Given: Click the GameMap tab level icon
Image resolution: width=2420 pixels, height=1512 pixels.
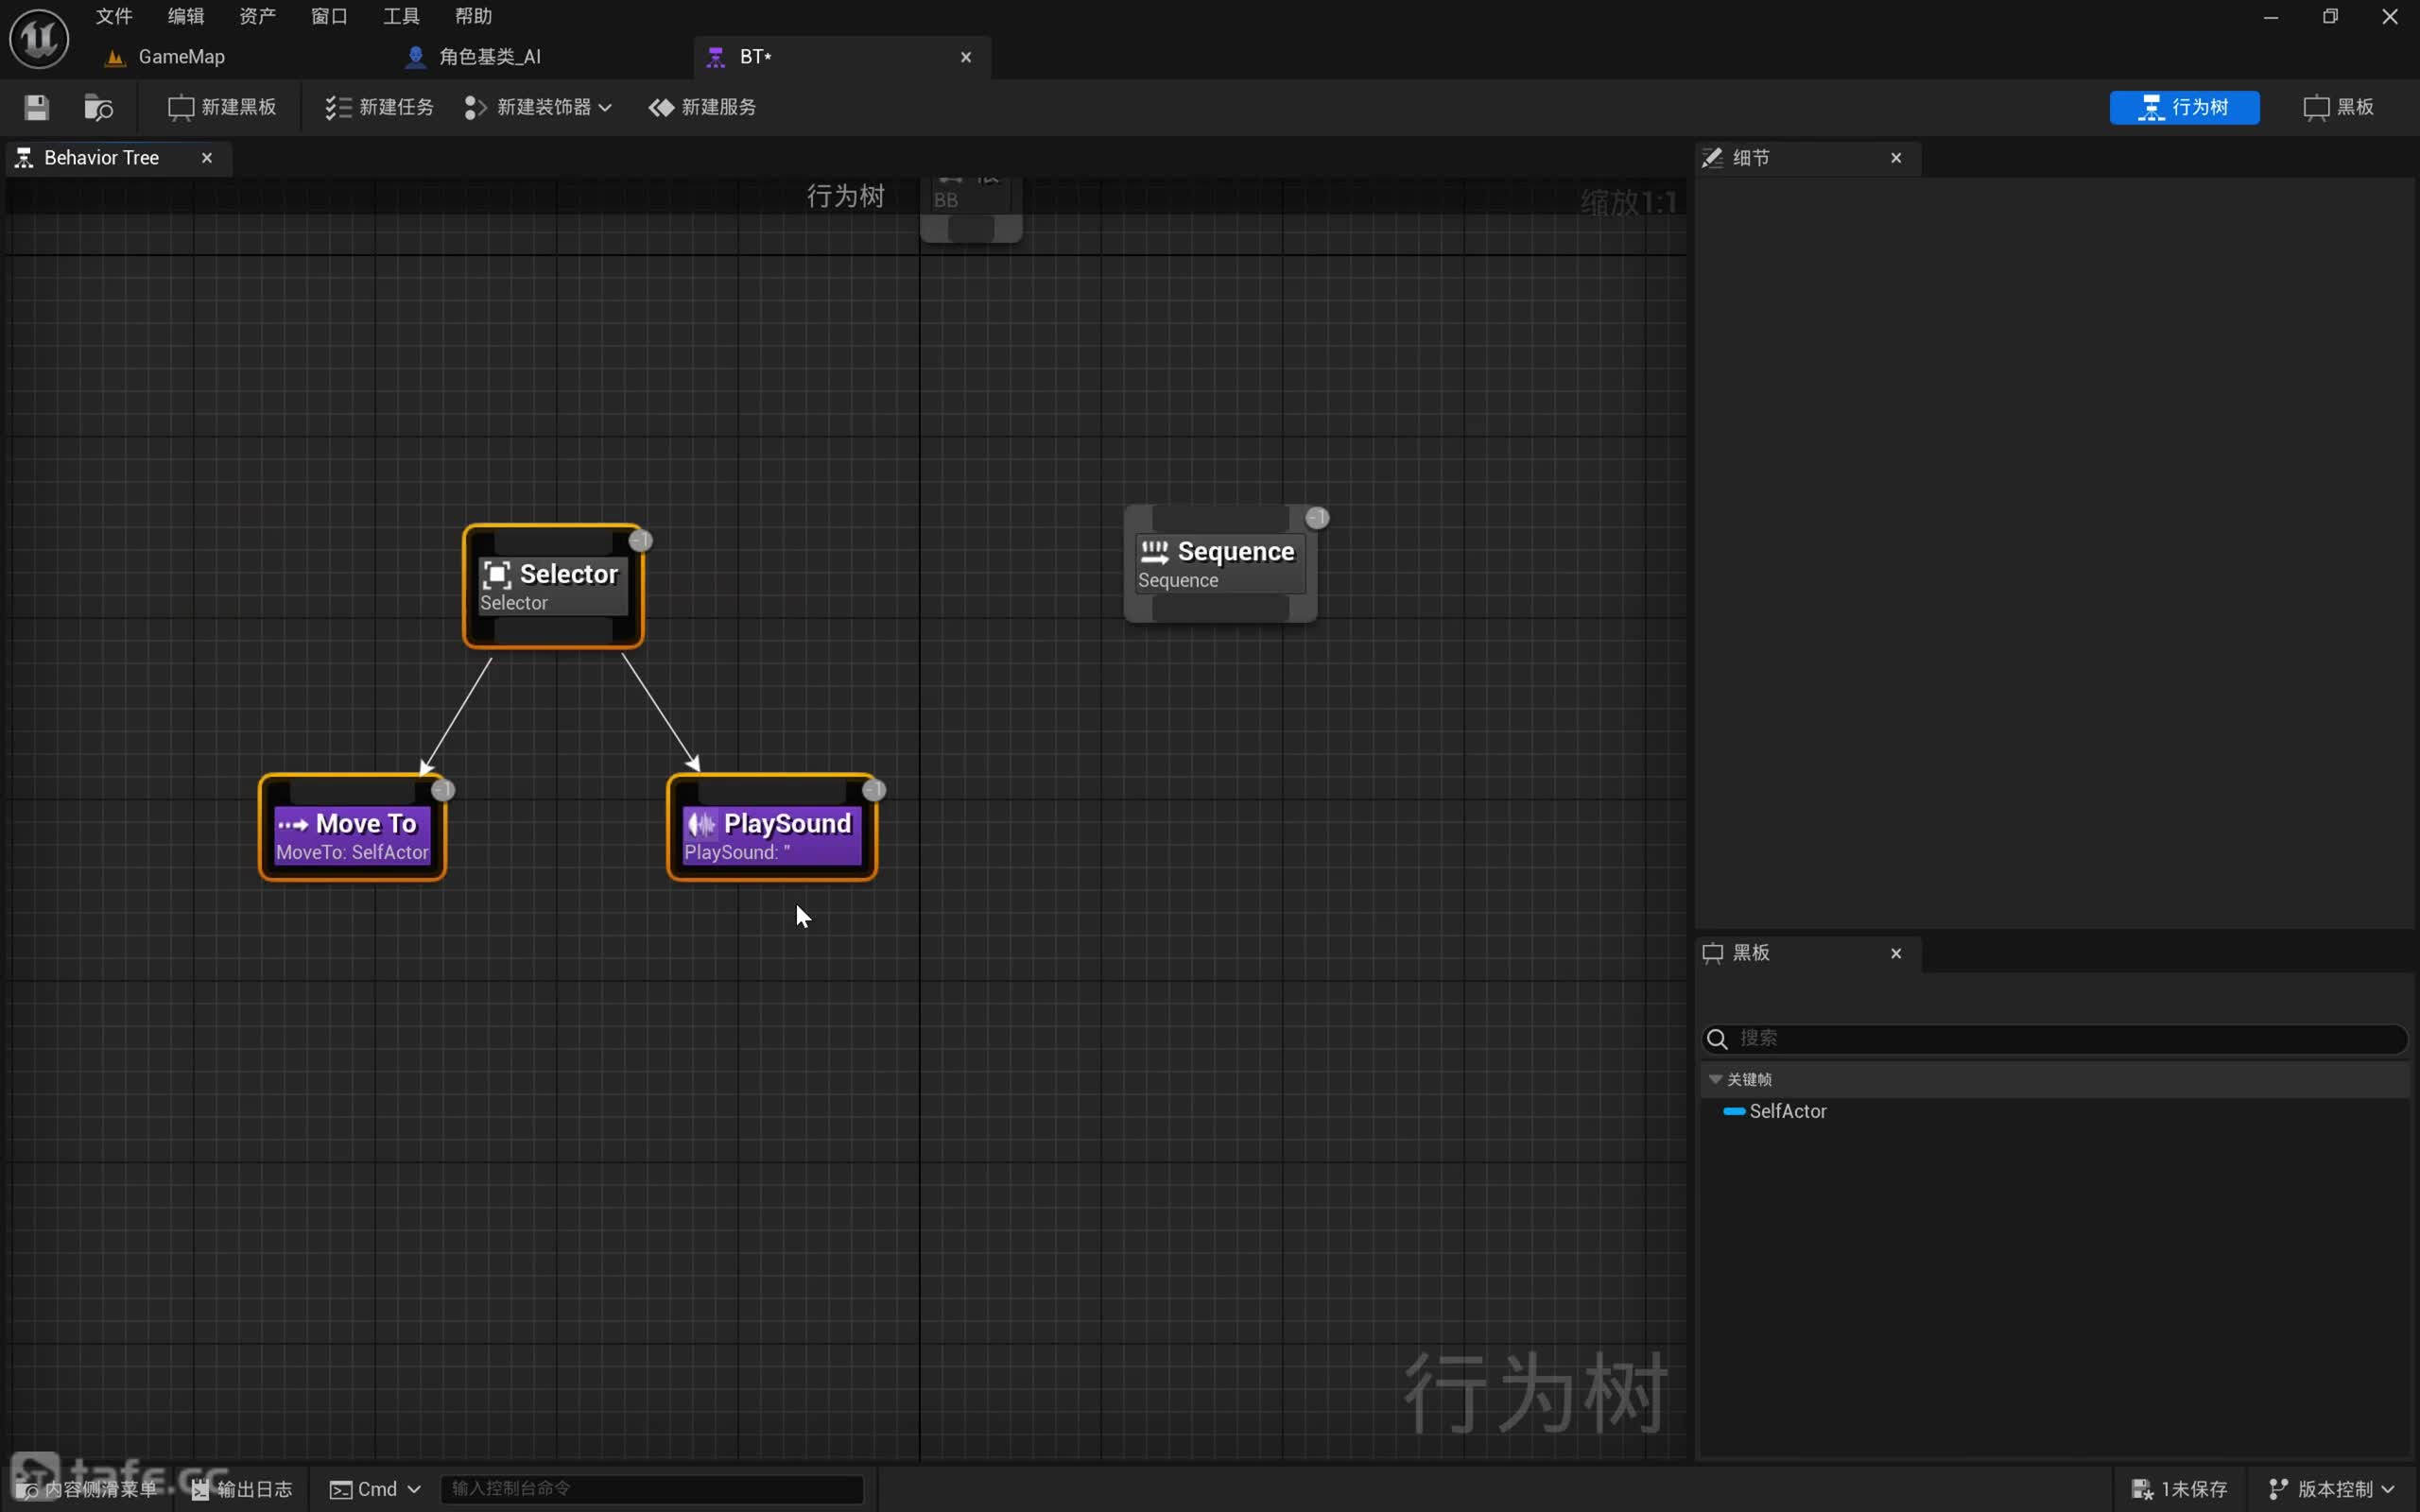Looking at the screenshot, I should (115, 58).
